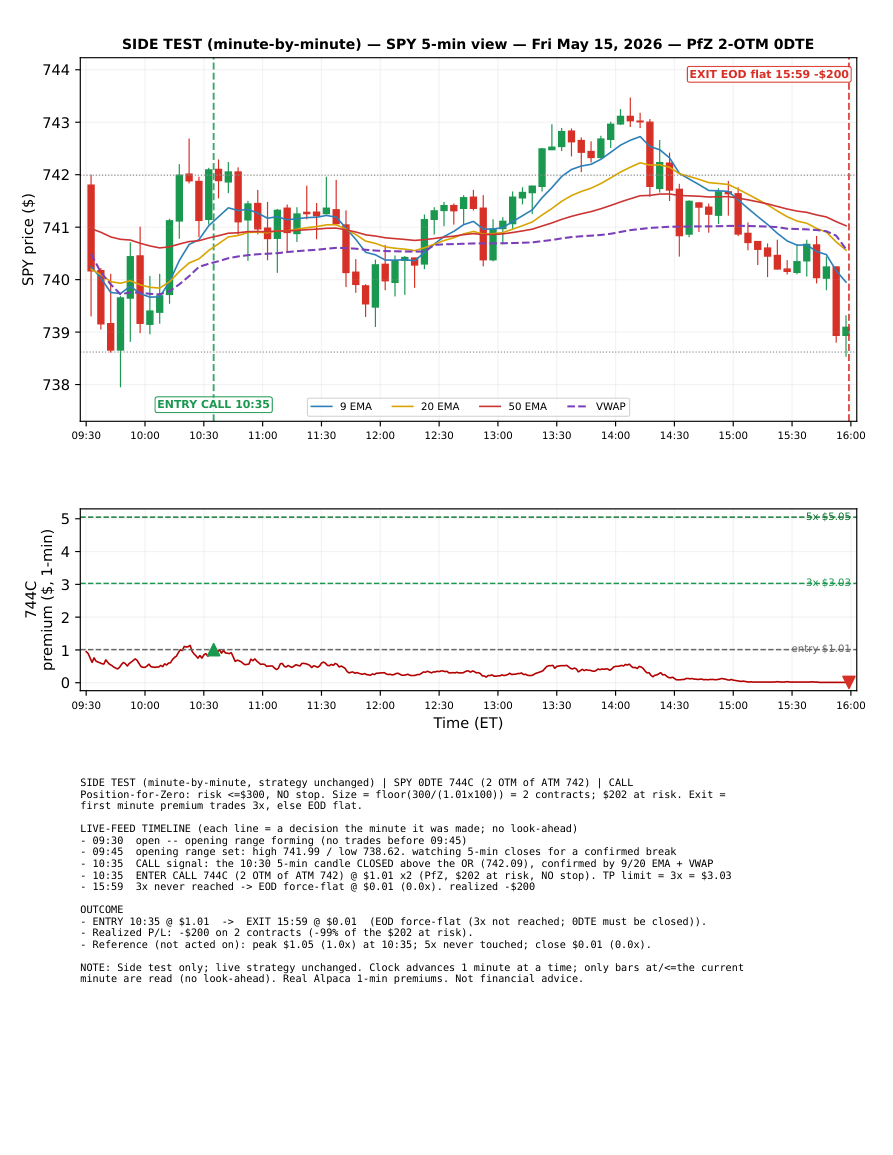893x1155 pixels.
Task: Click the 20 EMA yellow legend line
Action: pyautogui.click(x=402, y=407)
